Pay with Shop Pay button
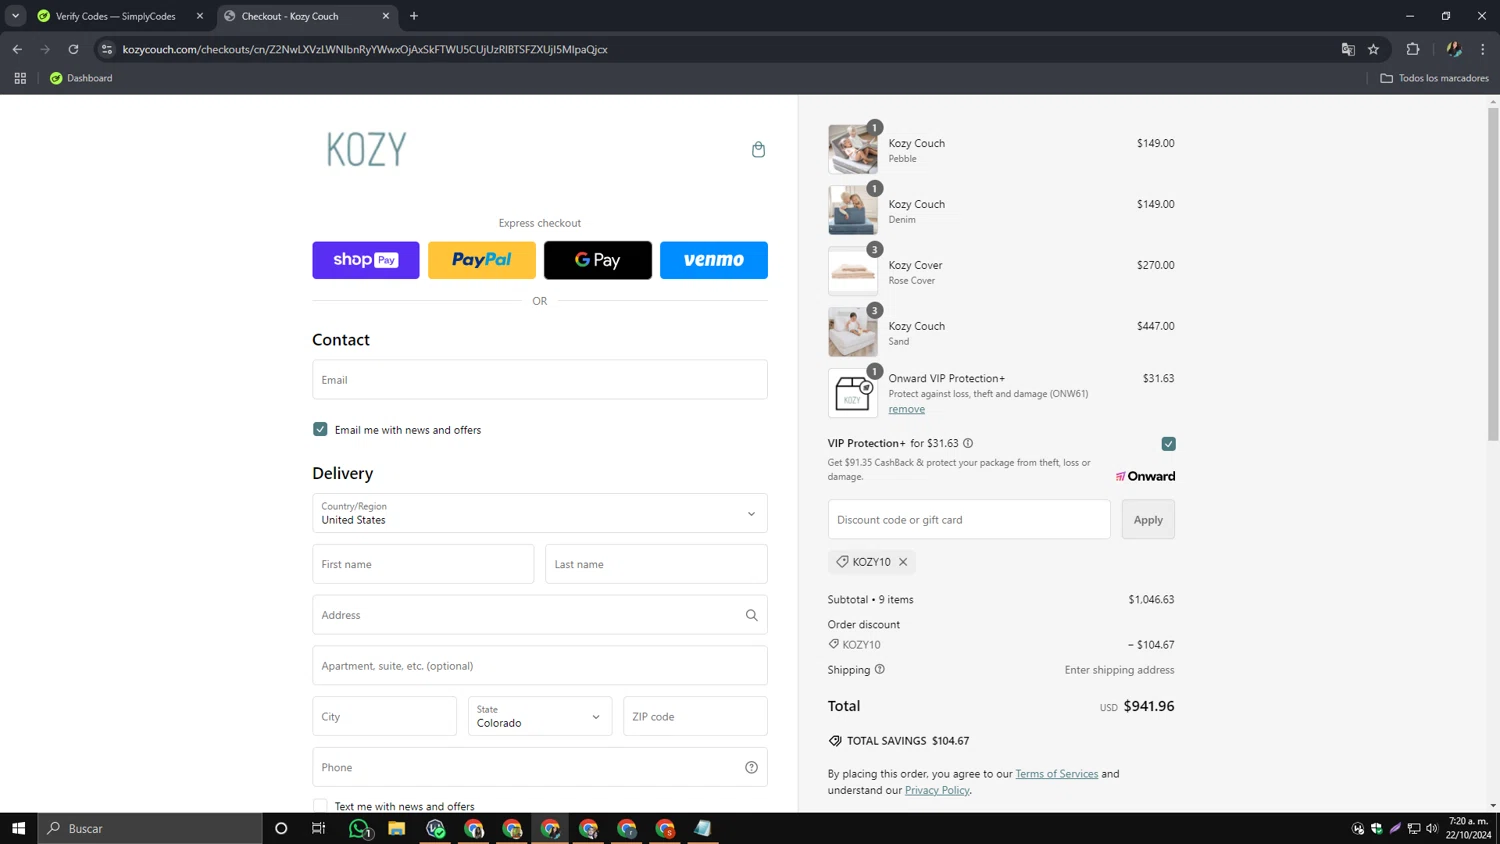The width and height of the screenshot is (1500, 844). tap(366, 260)
